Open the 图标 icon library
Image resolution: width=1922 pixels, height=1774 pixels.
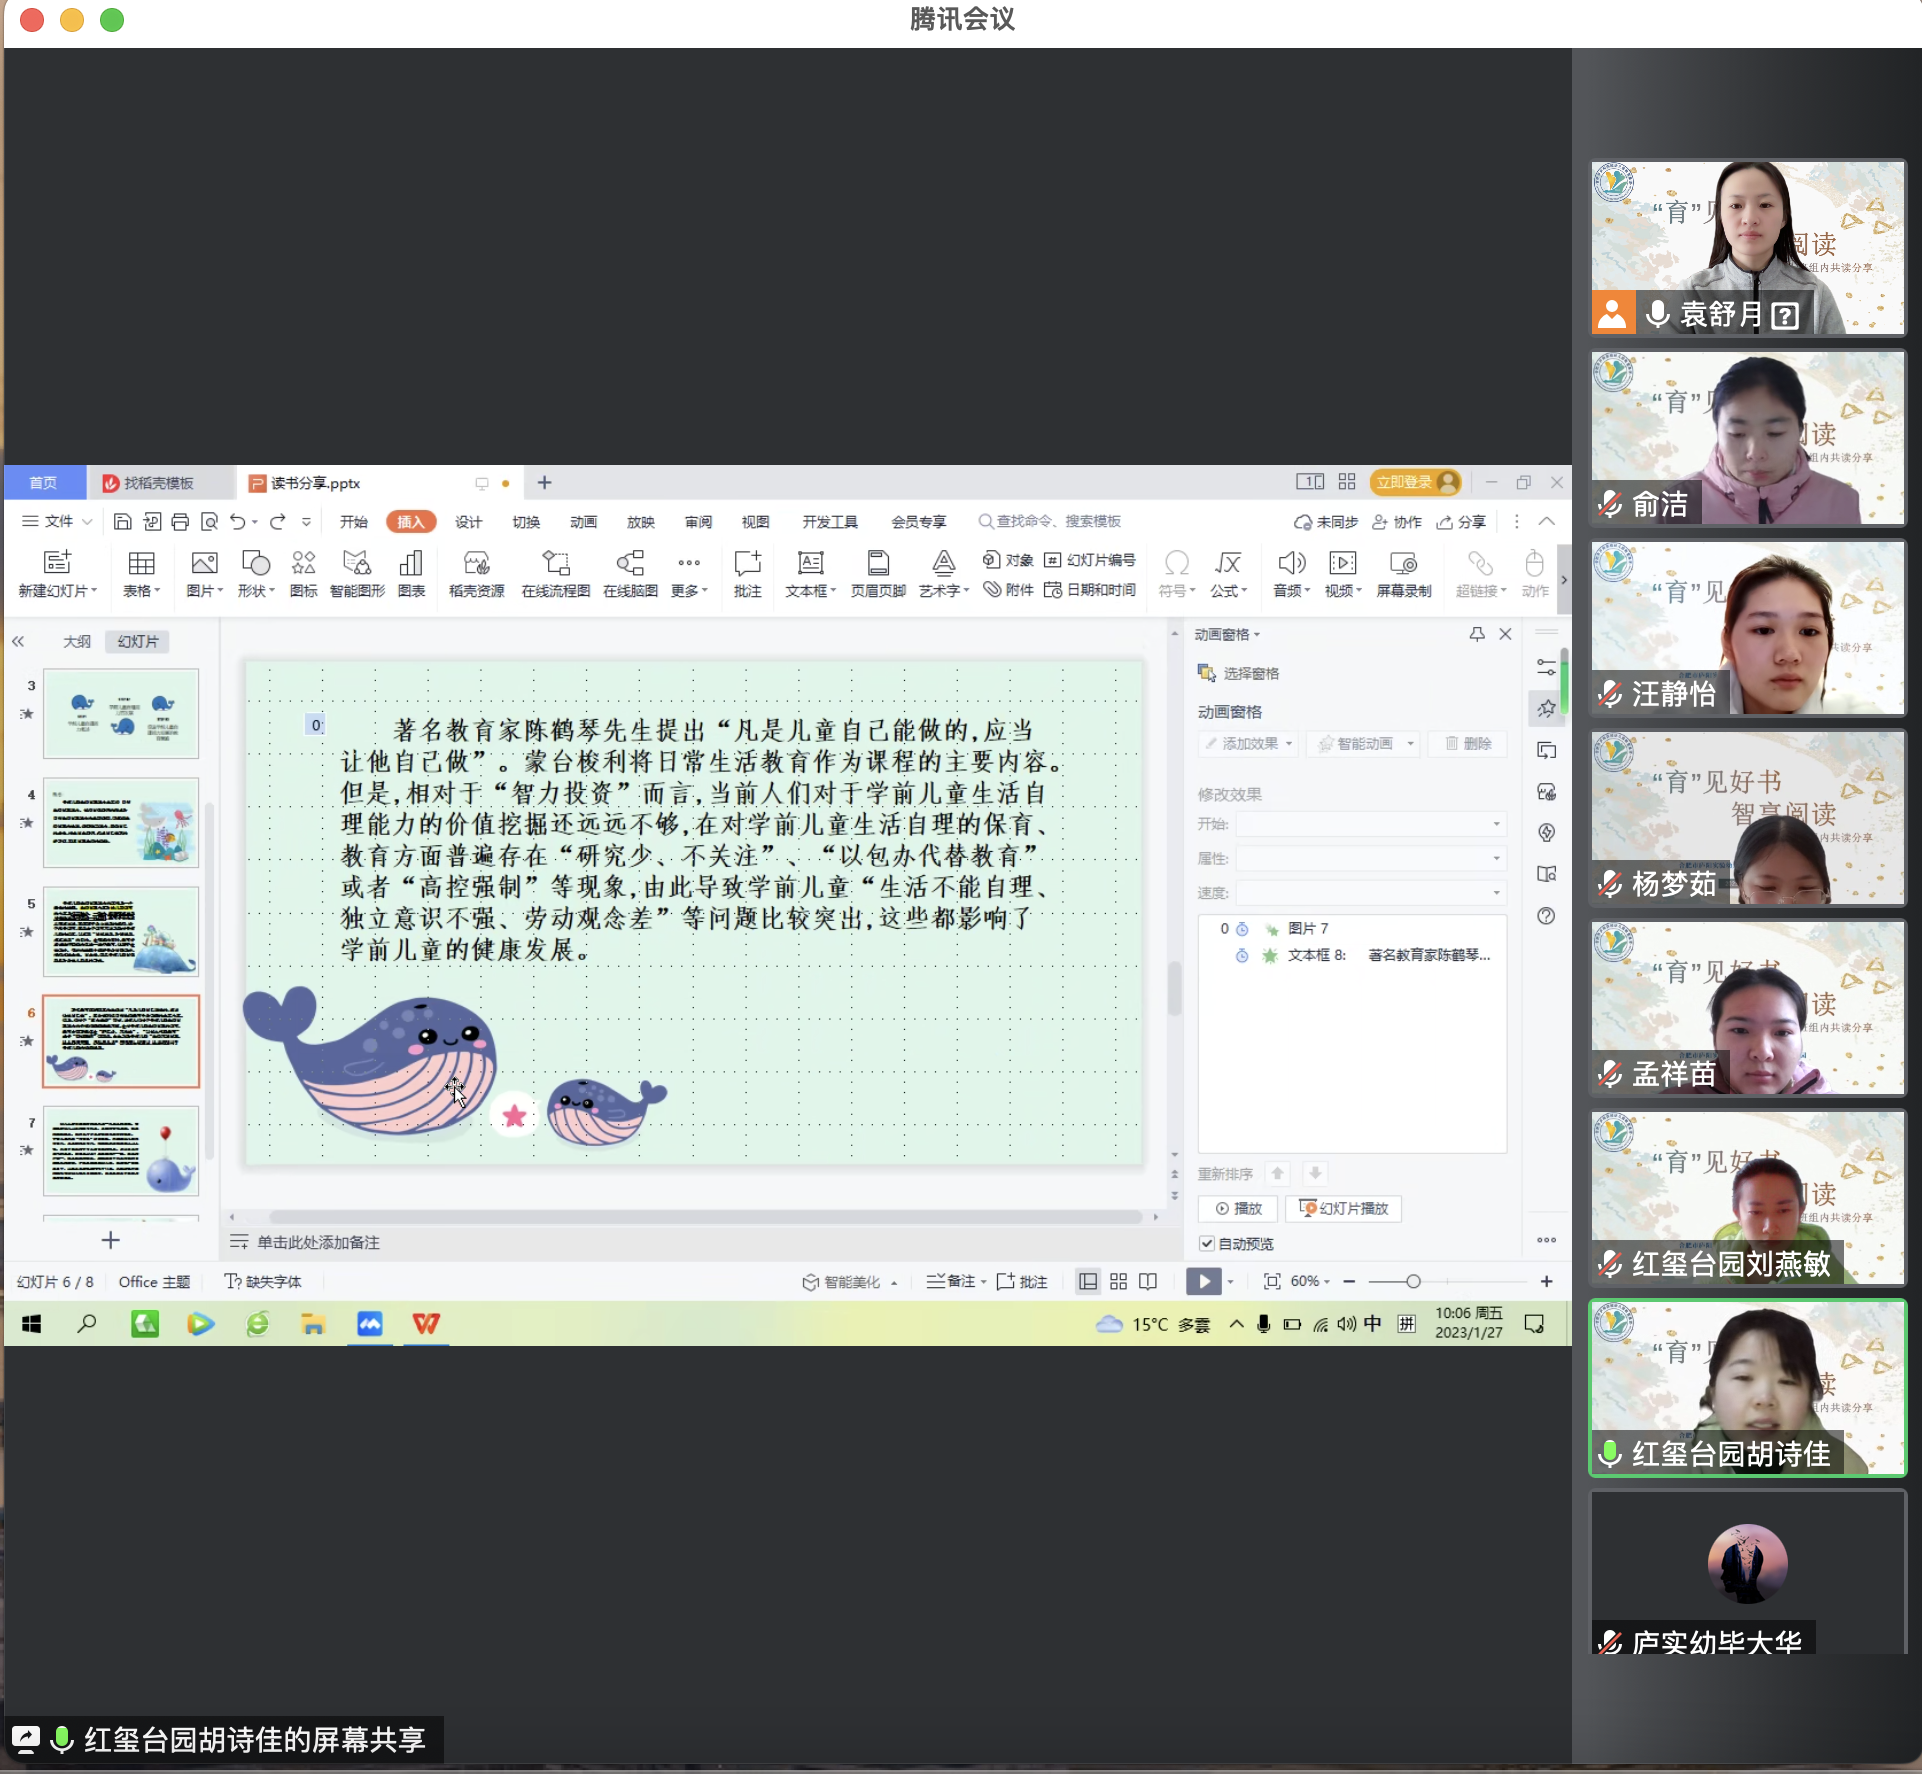pos(303,573)
